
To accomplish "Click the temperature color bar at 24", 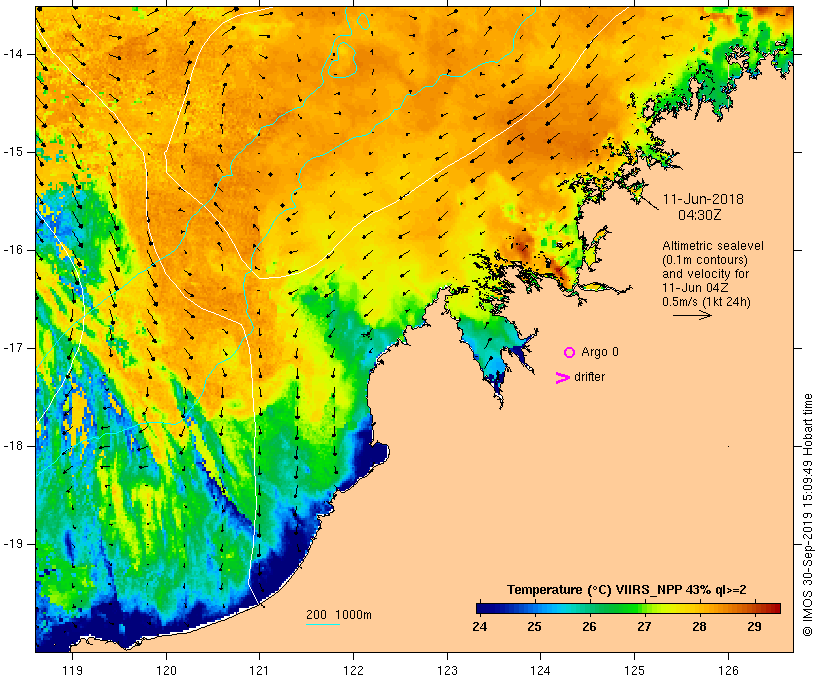I will pos(480,608).
